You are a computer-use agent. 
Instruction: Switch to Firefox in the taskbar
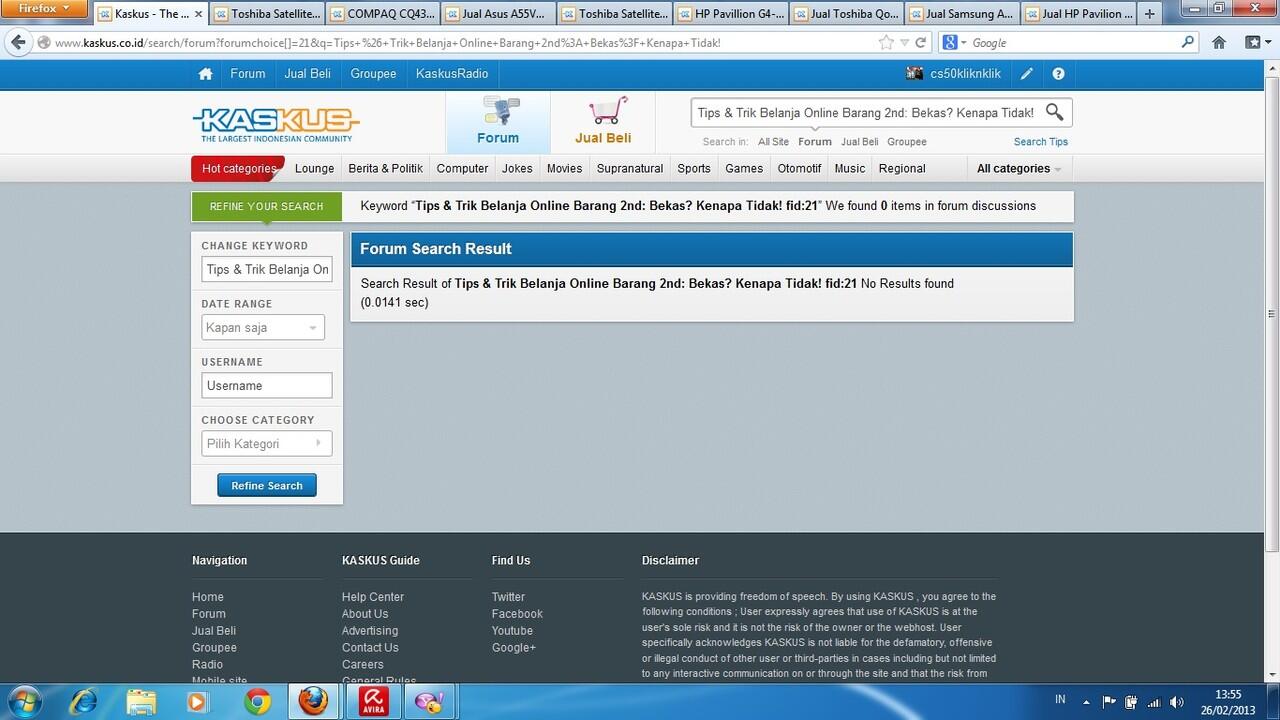313,701
